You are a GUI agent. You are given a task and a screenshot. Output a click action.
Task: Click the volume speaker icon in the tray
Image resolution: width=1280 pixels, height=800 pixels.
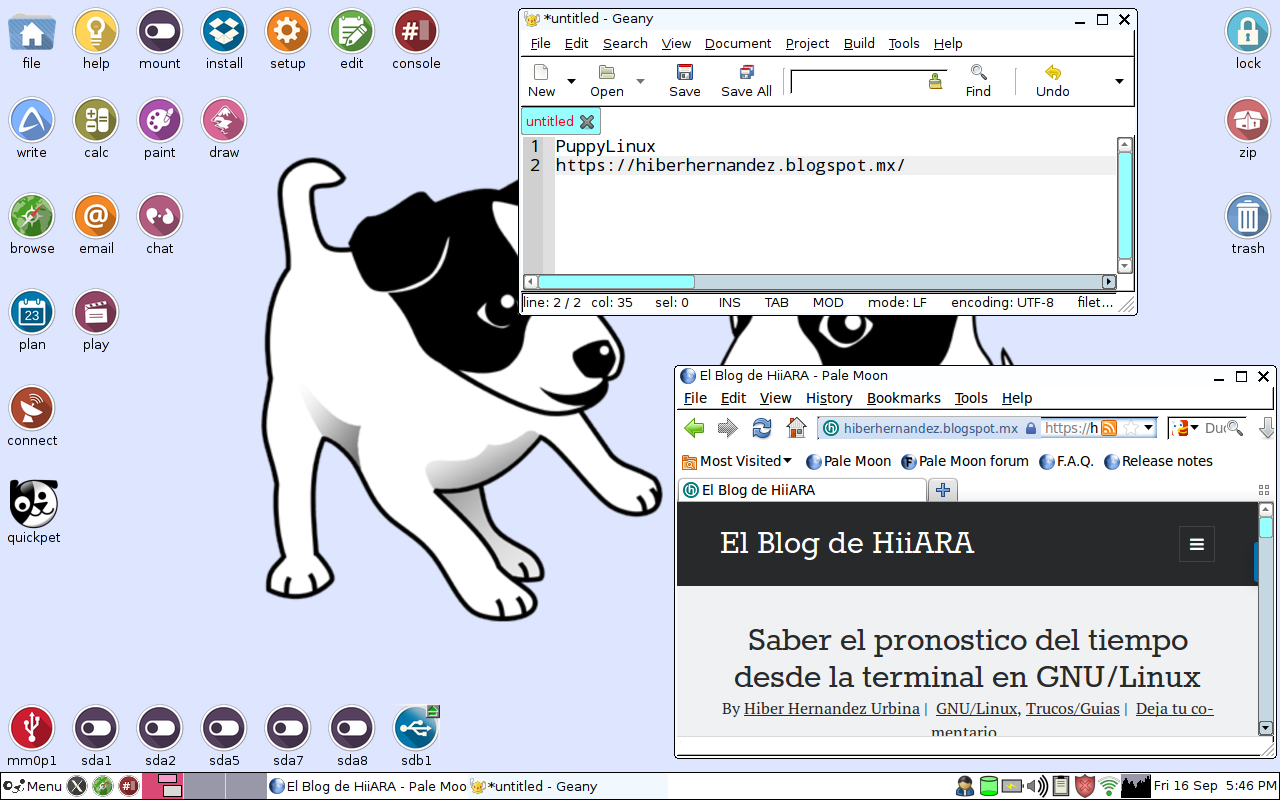pyautogui.click(x=1037, y=786)
